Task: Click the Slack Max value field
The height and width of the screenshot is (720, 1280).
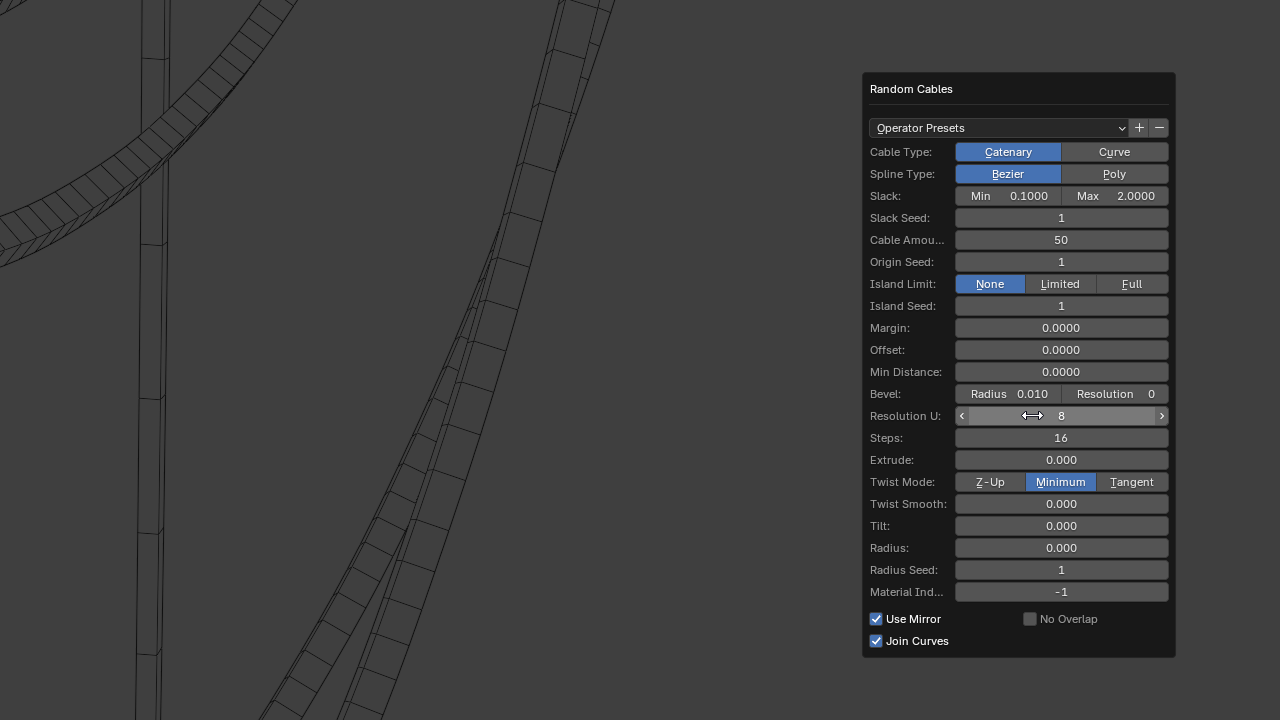Action: 1115,196
